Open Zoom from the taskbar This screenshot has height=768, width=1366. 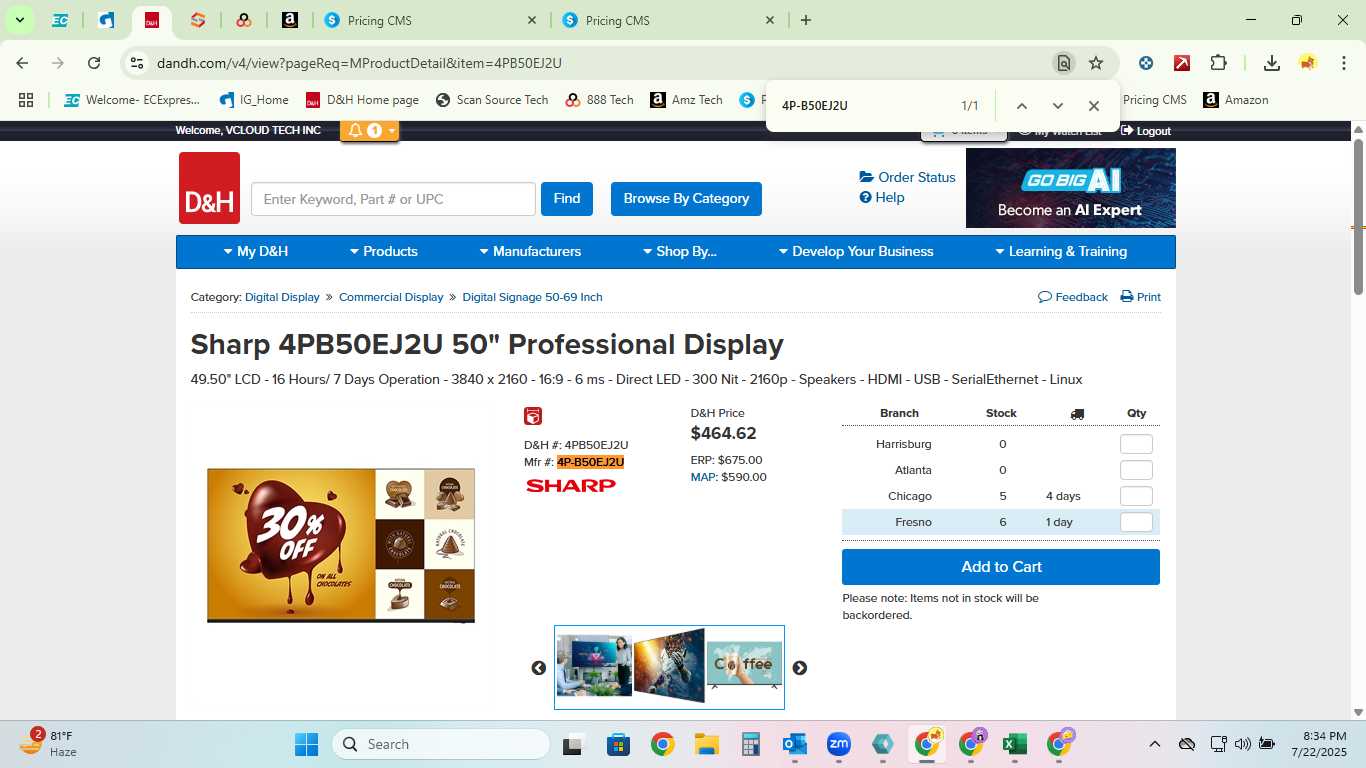click(838, 744)
